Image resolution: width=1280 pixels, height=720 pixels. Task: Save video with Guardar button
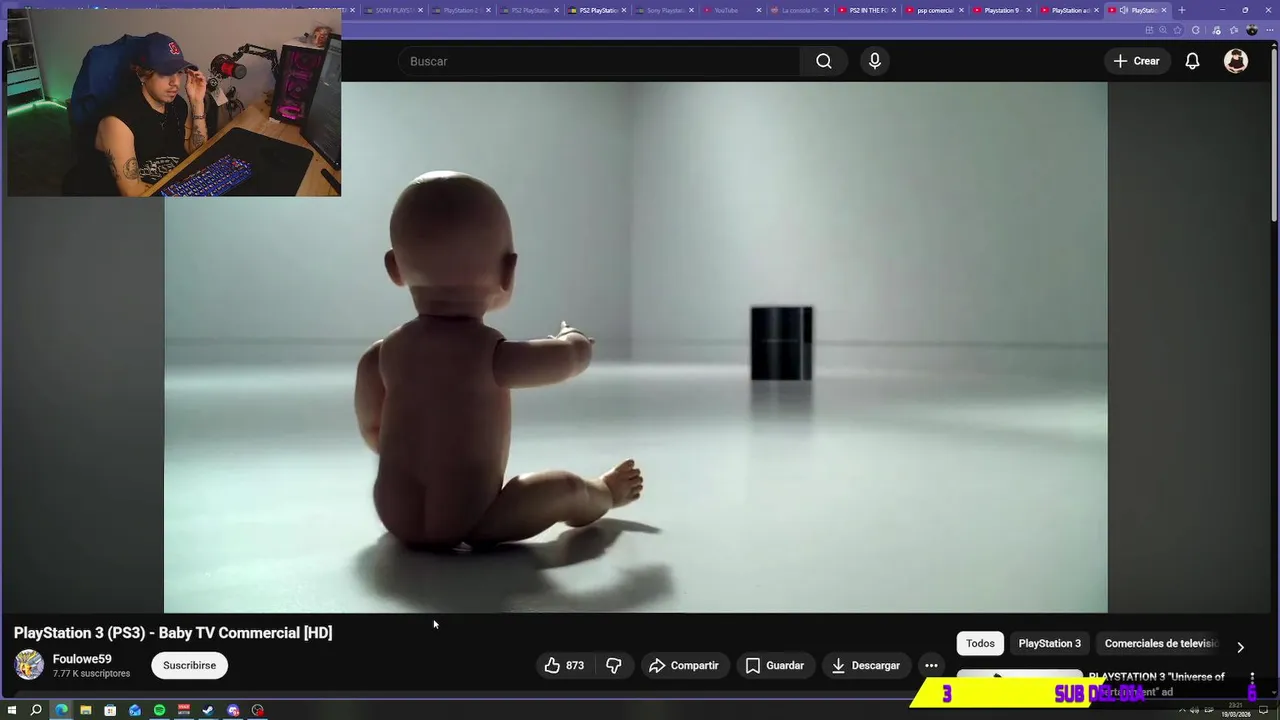pyautogui.click(x=775, y=665)
